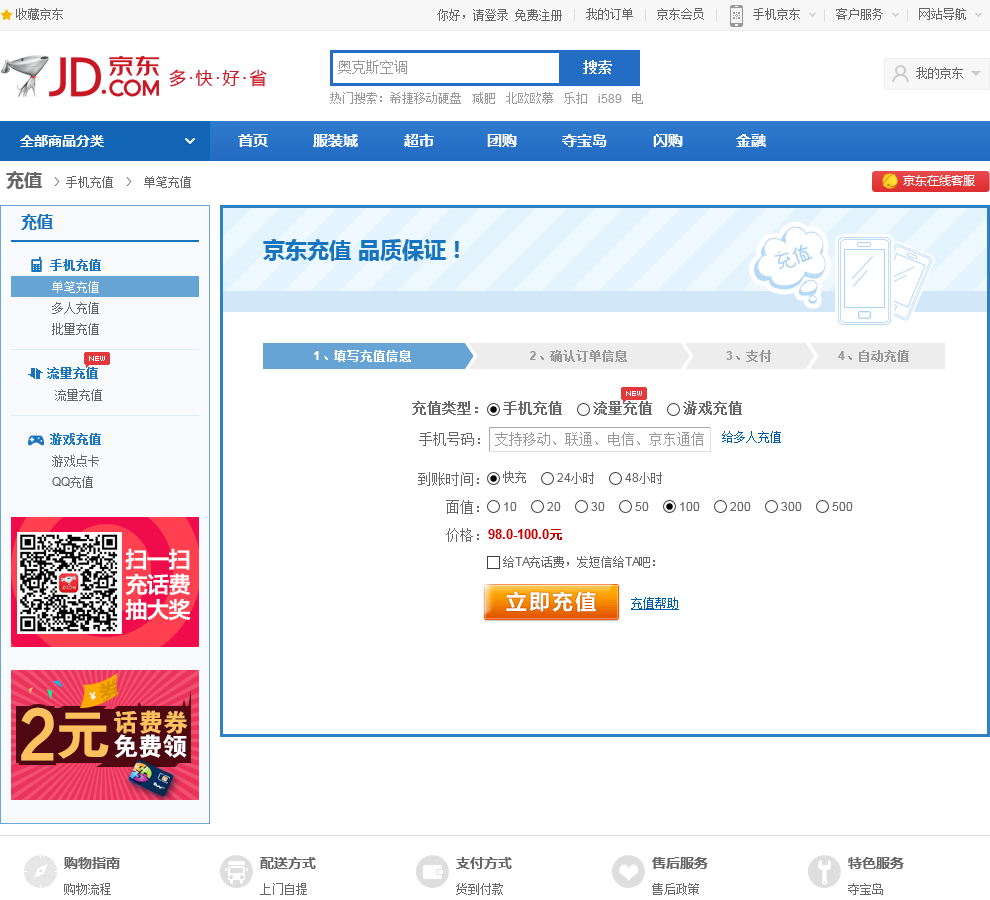
Task: Open 夺宝岛 in the navigation bar
Action: [x=584, y=141]
